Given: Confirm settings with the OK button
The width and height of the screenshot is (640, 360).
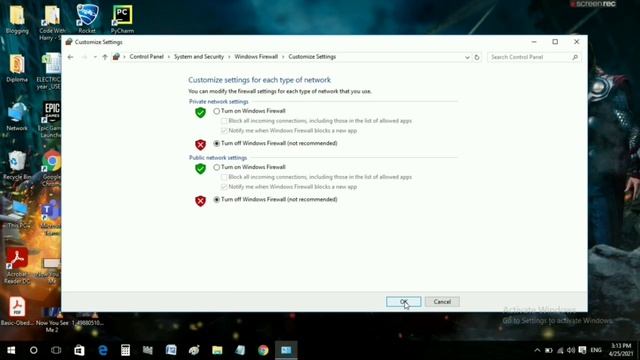Looking at the screenshot, I should 404,302.
